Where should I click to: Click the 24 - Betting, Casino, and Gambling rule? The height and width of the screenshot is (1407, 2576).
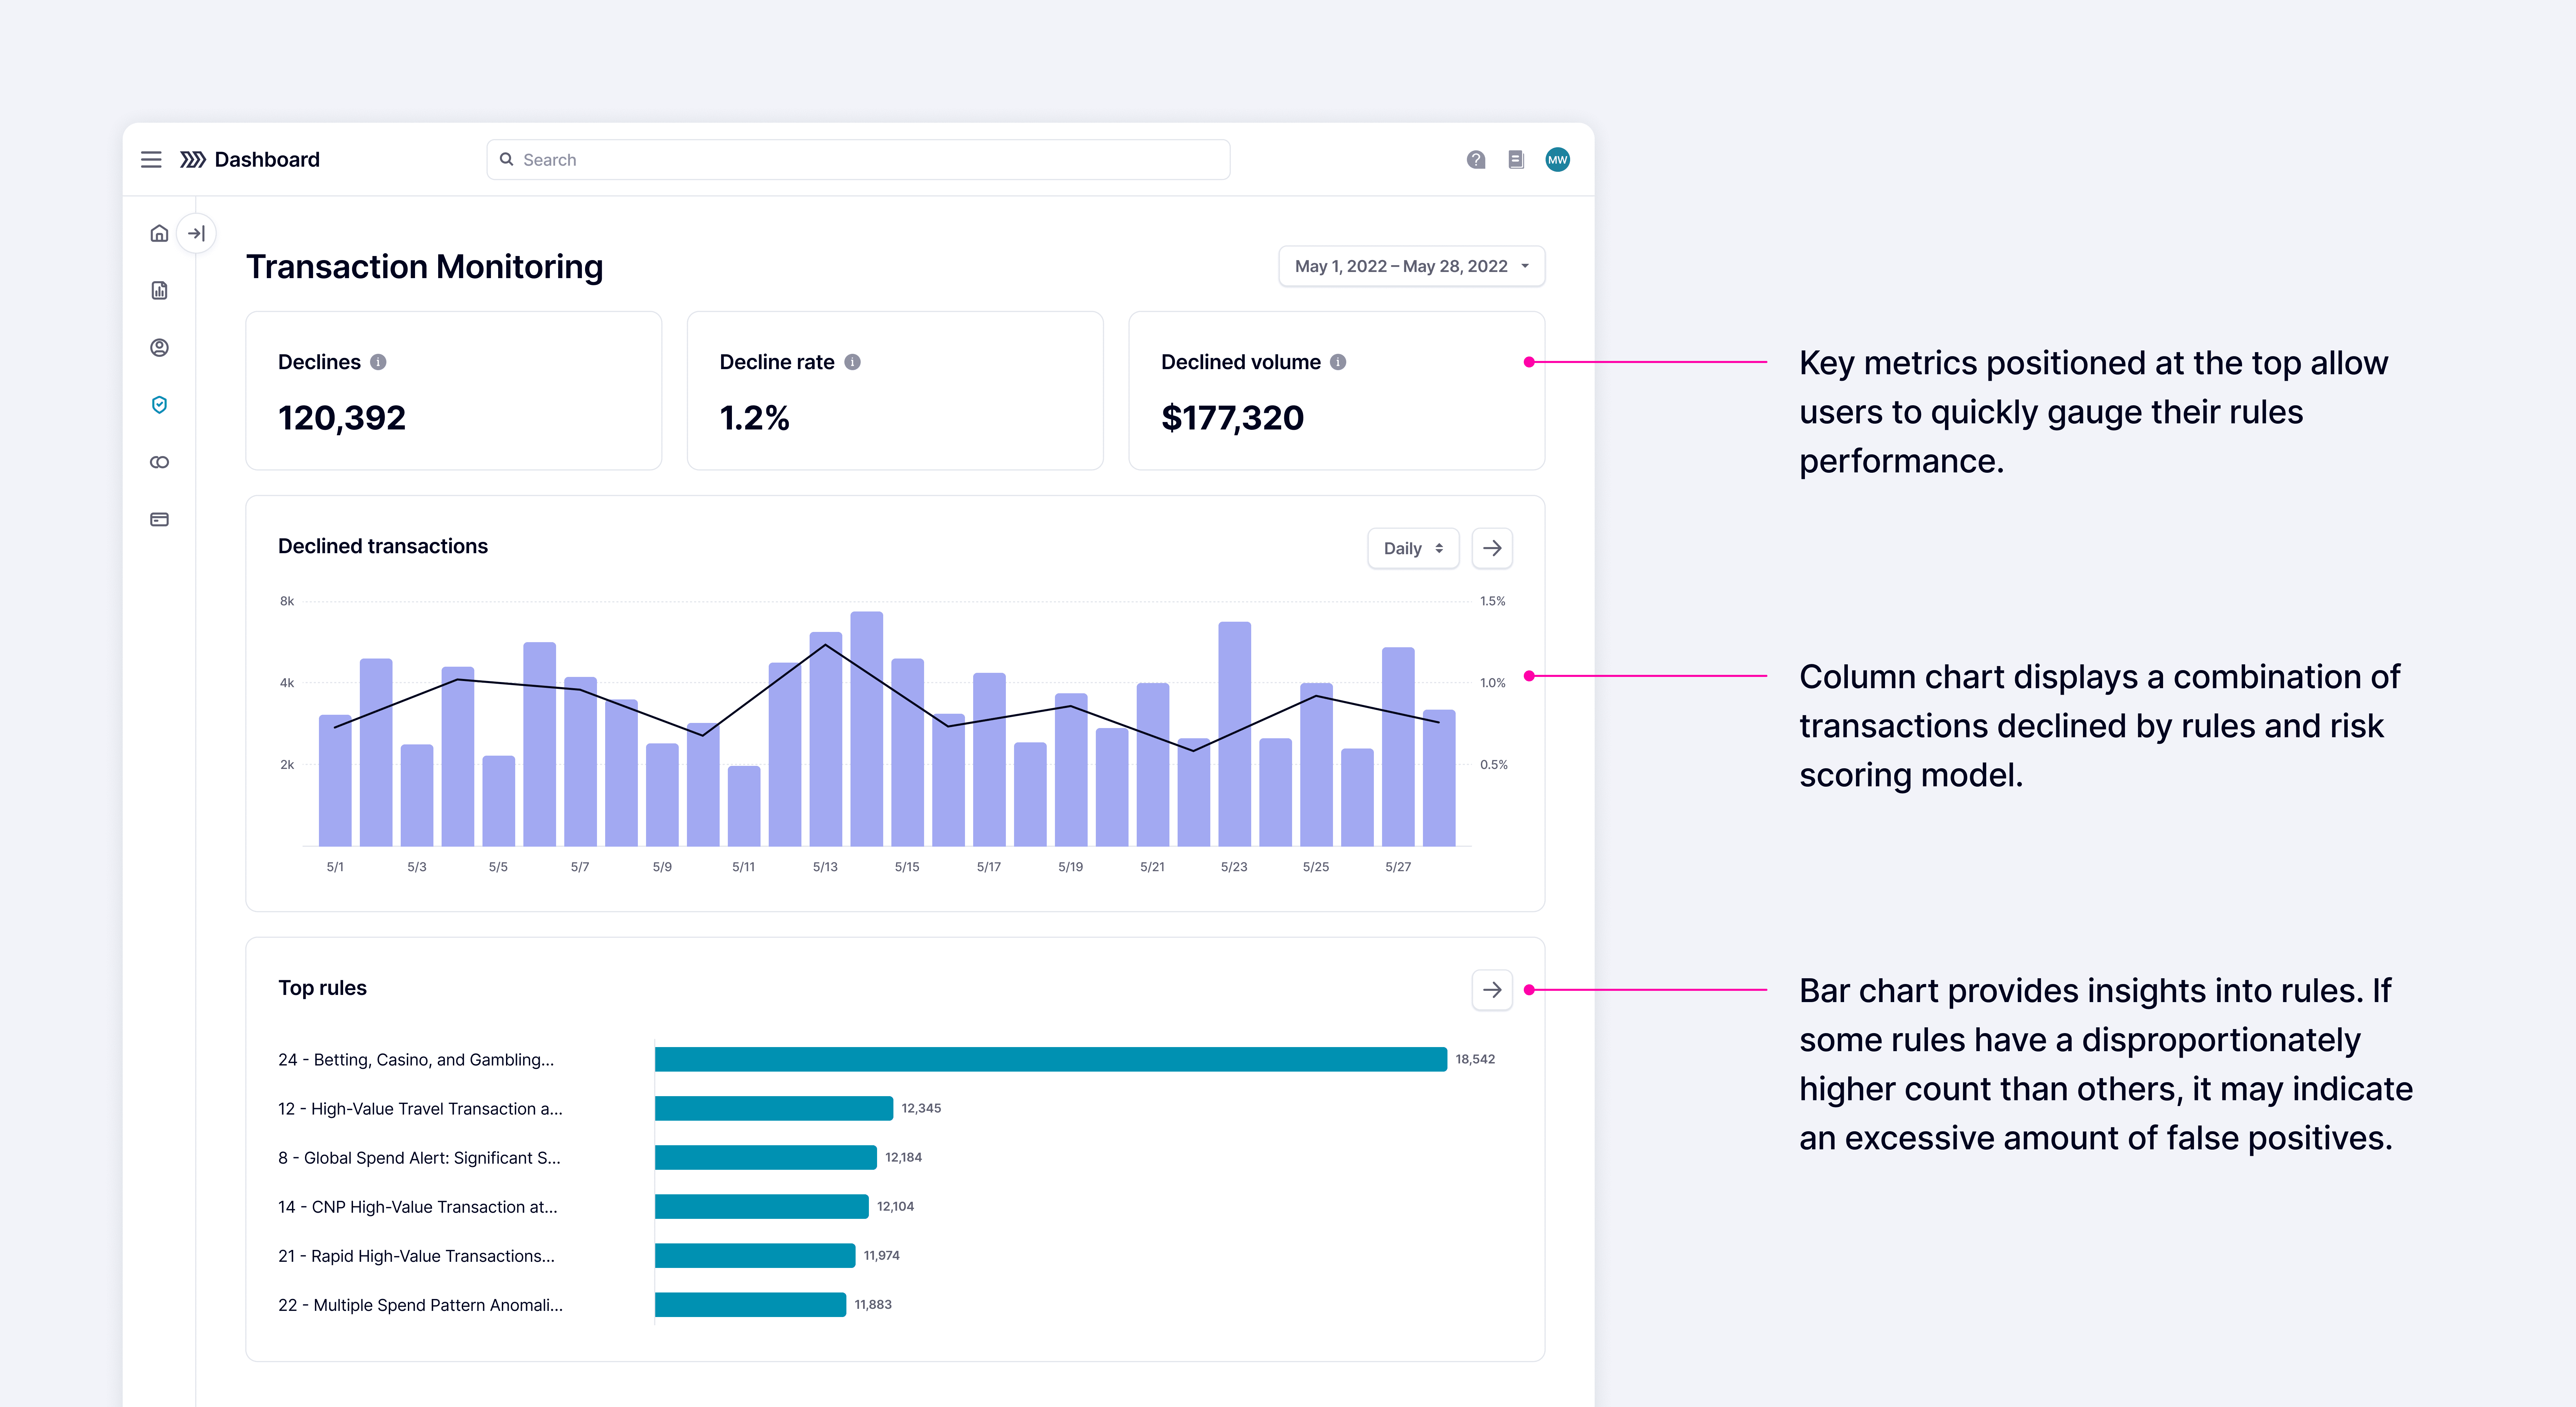click(416, 1060)
